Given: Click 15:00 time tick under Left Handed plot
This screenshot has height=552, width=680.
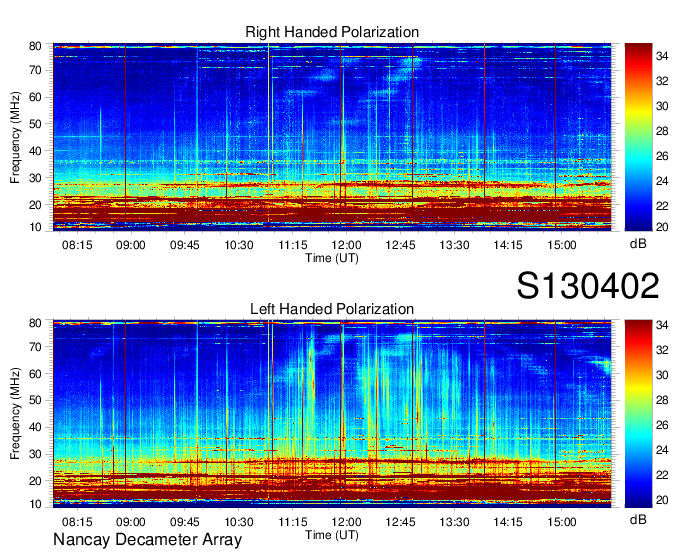Looking at the screenshot, I should pyautogui.click(x=562, y=522).
